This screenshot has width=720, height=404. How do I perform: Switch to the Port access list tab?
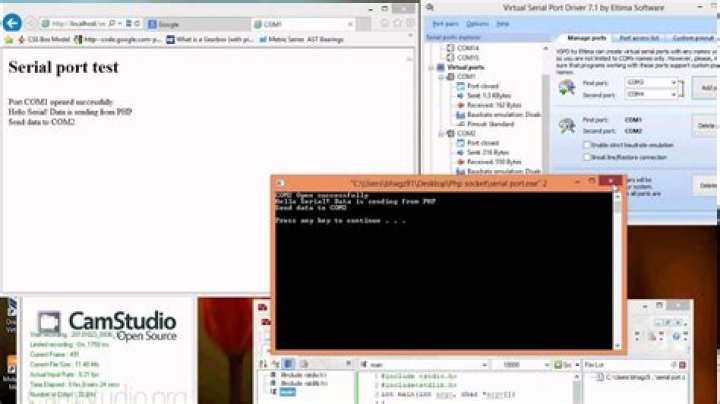[639, 38]
